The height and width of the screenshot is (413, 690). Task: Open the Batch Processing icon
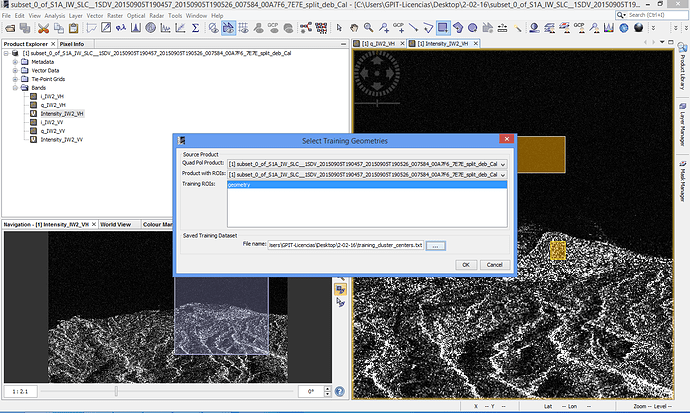click(x=321, y=28)
